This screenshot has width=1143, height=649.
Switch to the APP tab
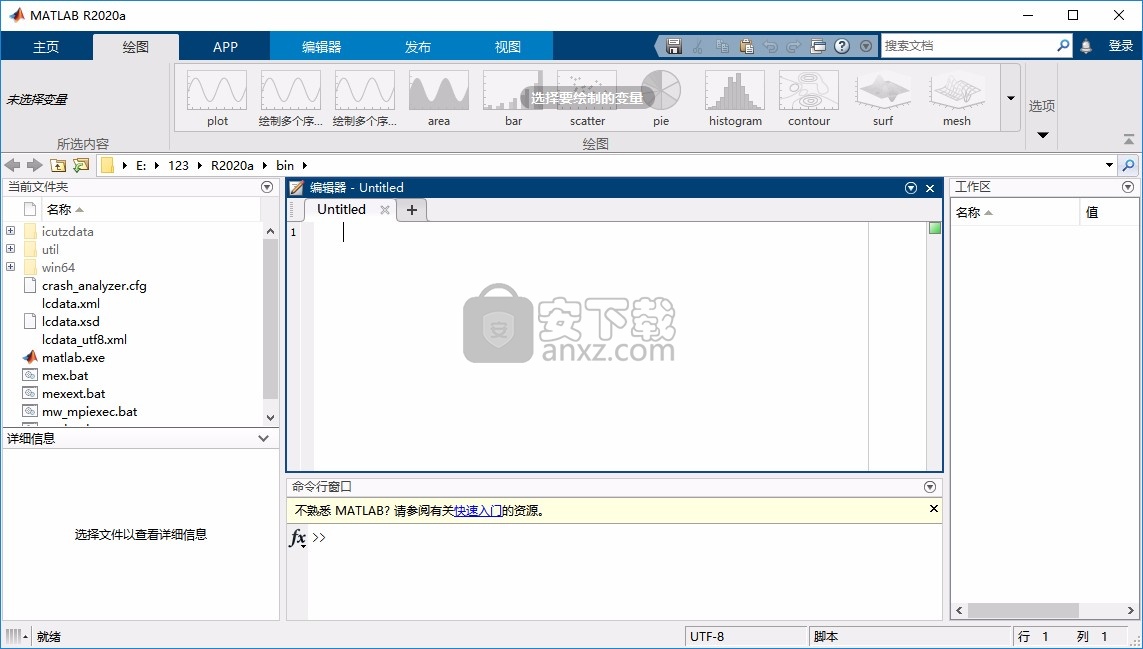pos(225,47)
